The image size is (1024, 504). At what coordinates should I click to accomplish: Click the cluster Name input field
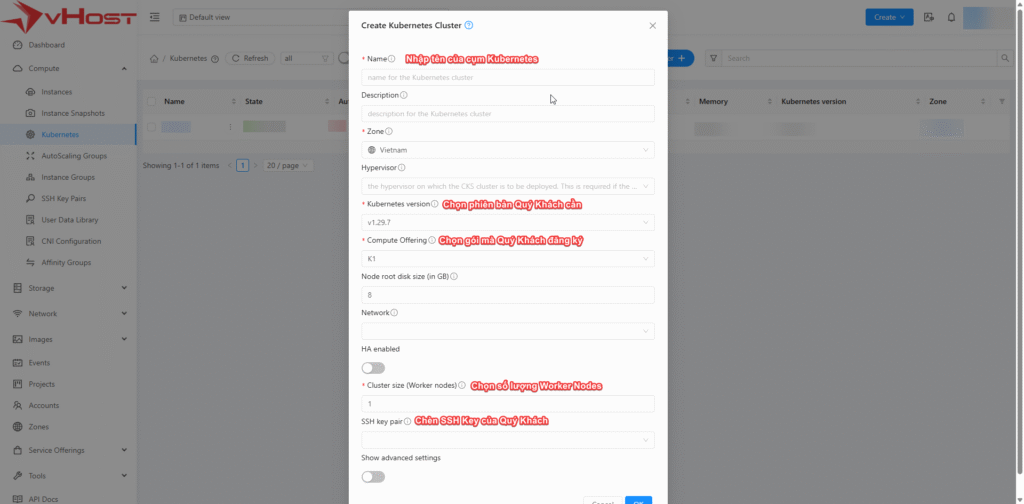(x=507, y=77)
